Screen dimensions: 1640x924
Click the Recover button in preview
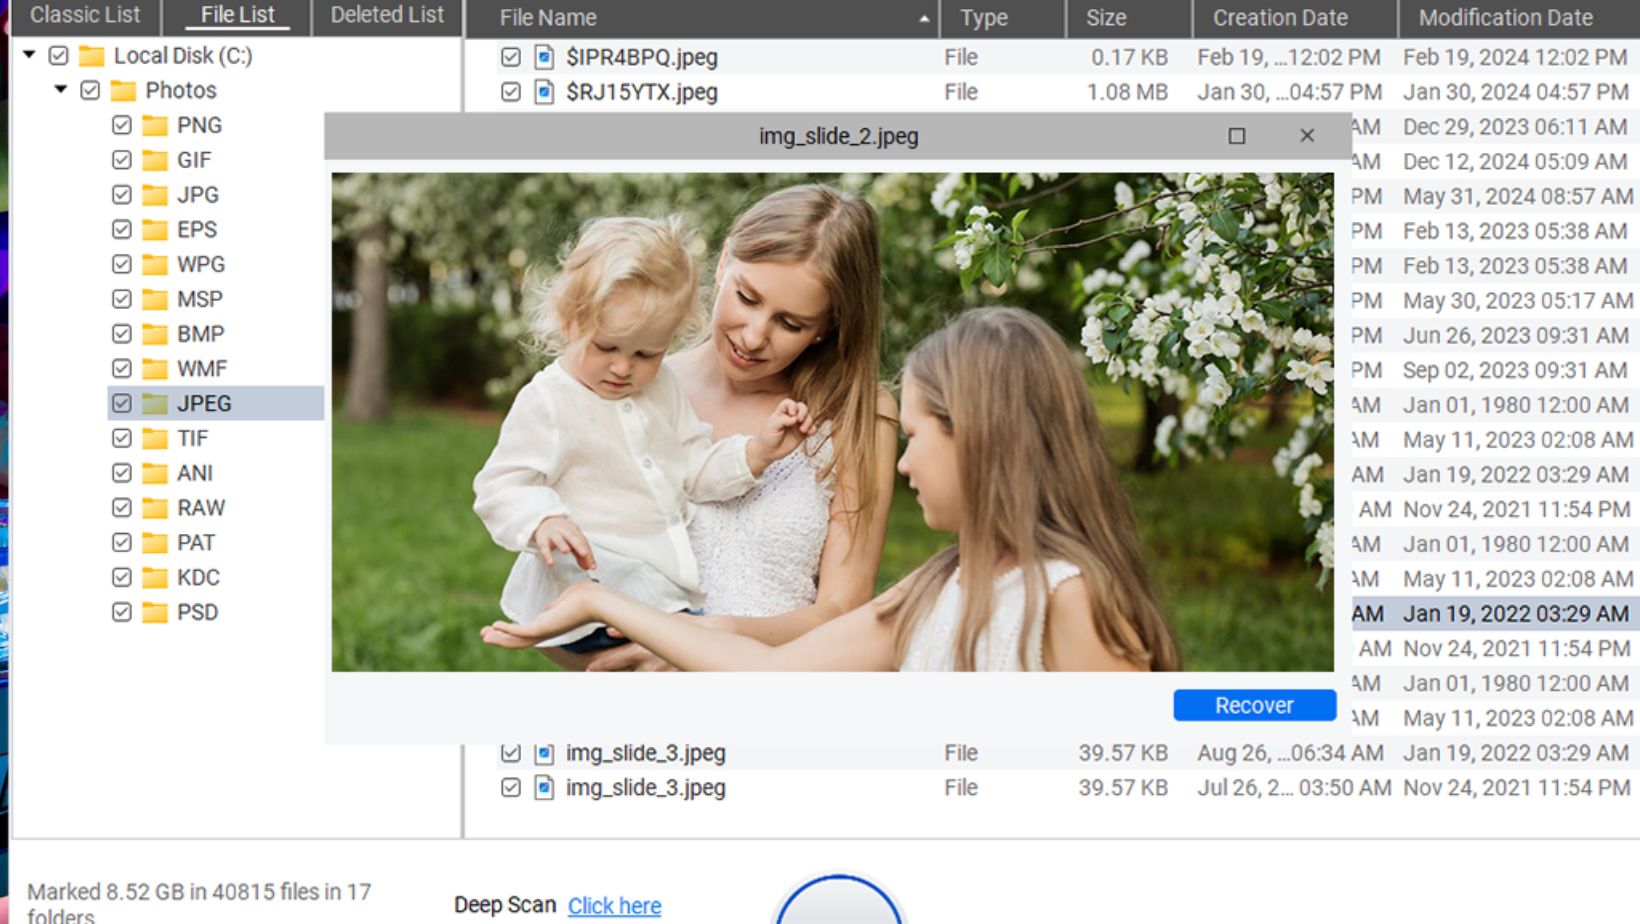coord(1254,705)
